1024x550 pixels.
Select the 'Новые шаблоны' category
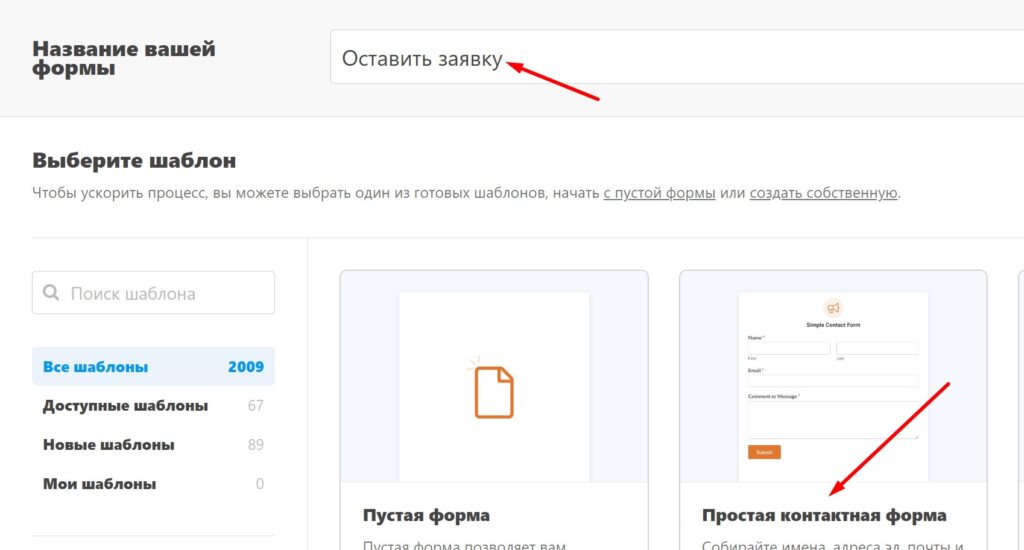153,445
